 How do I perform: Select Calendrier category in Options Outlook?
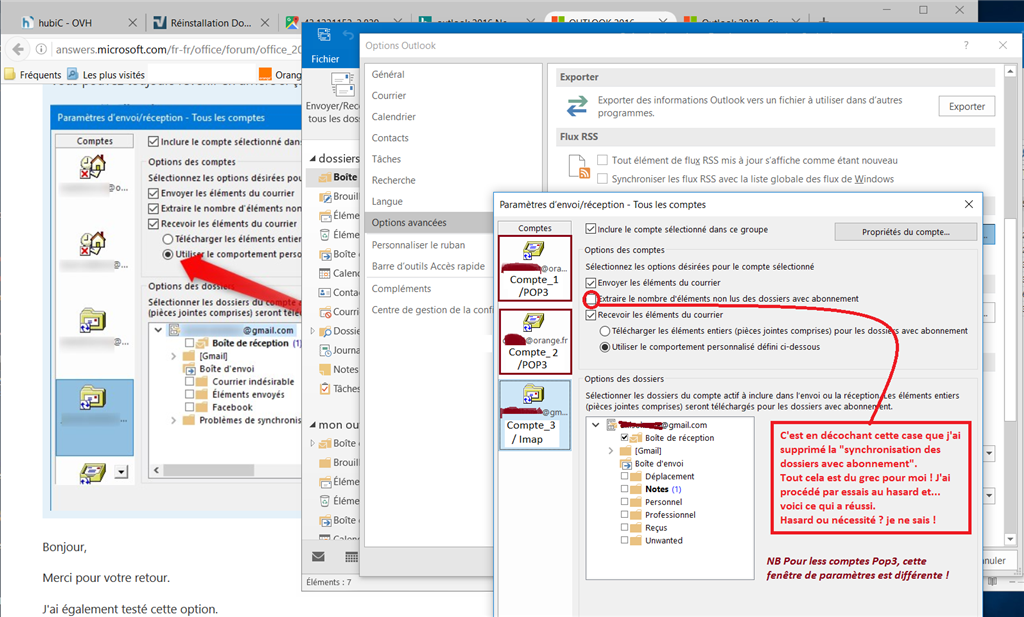pyautogui.click(x=394, y=117)
